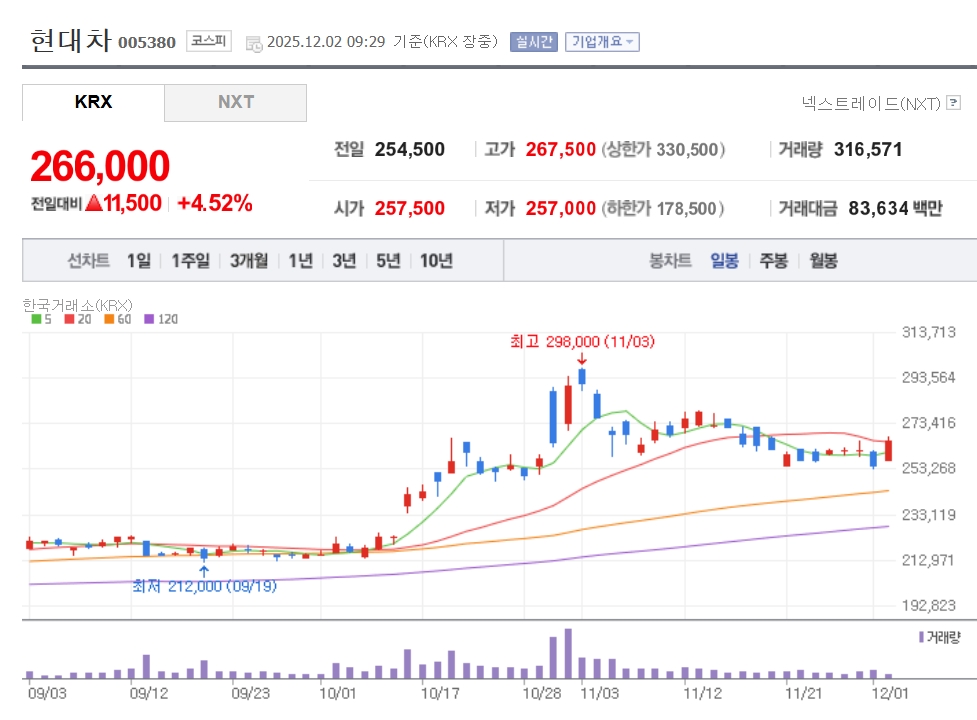Show the 10년 line chart
Viewport: 977px width, 720px height.
[436, 261]
